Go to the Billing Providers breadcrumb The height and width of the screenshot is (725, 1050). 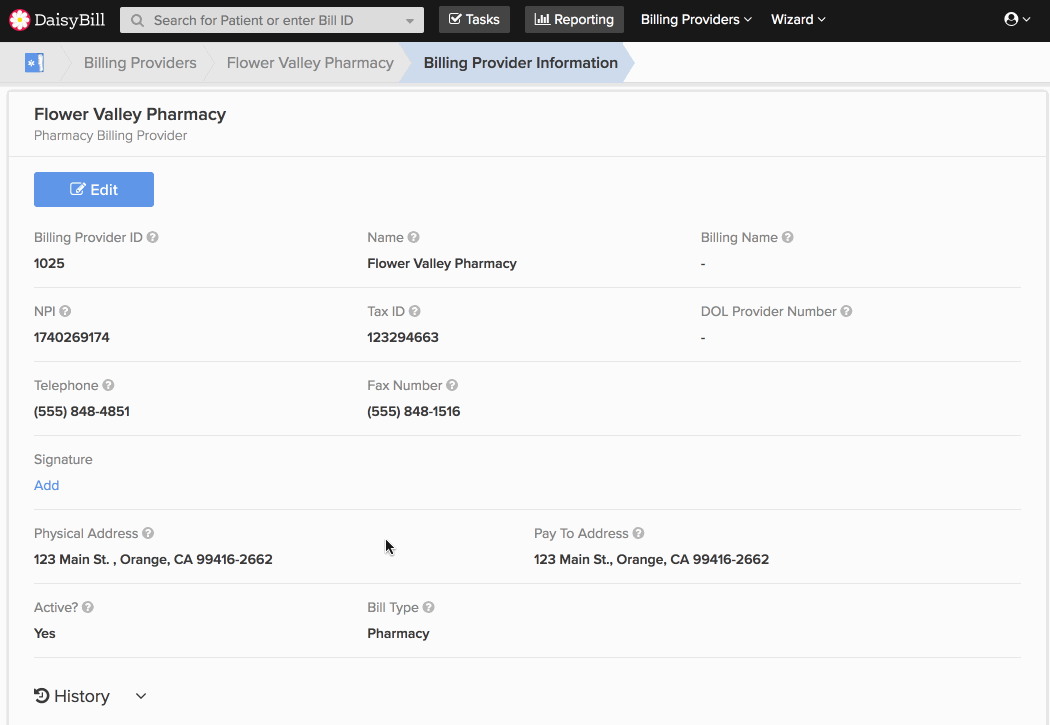140,63
